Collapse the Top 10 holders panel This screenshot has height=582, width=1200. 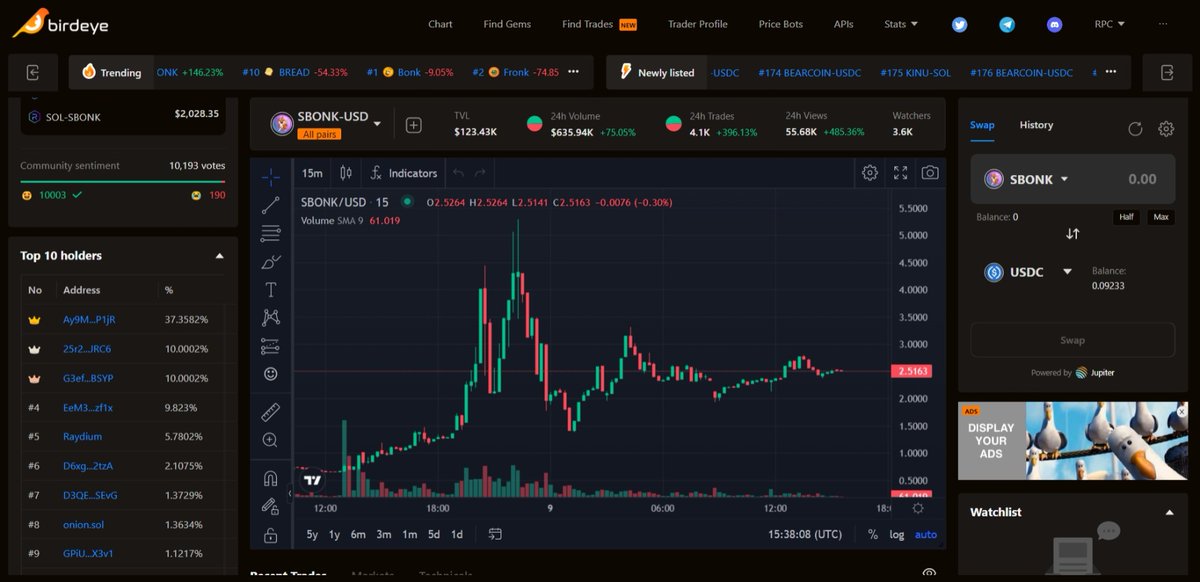[x=219, y=256]
